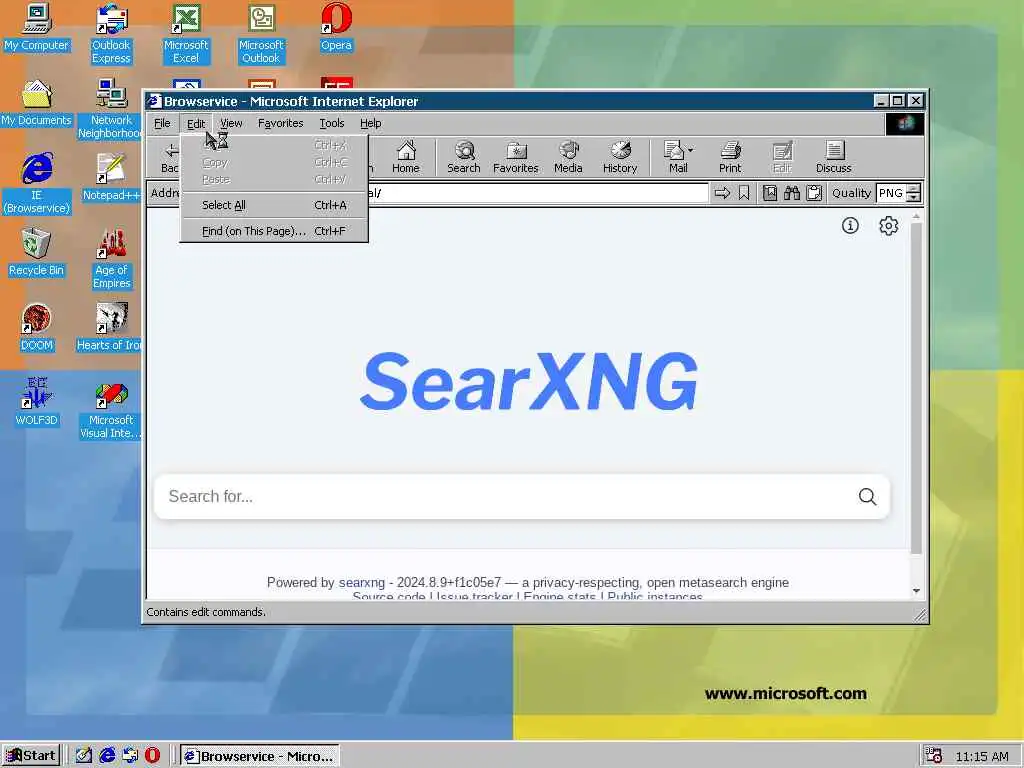The width and height of the screenshot is (1024, 768).
Task: Click the system tray scheduler icon
Action: click(x=933, y=756)
